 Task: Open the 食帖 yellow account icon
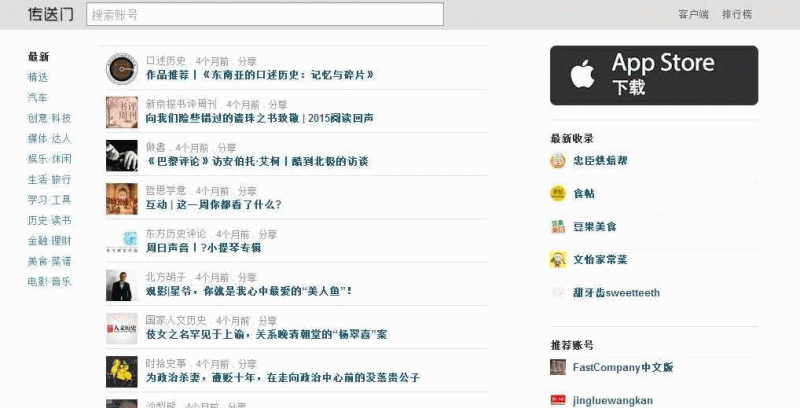558,194
